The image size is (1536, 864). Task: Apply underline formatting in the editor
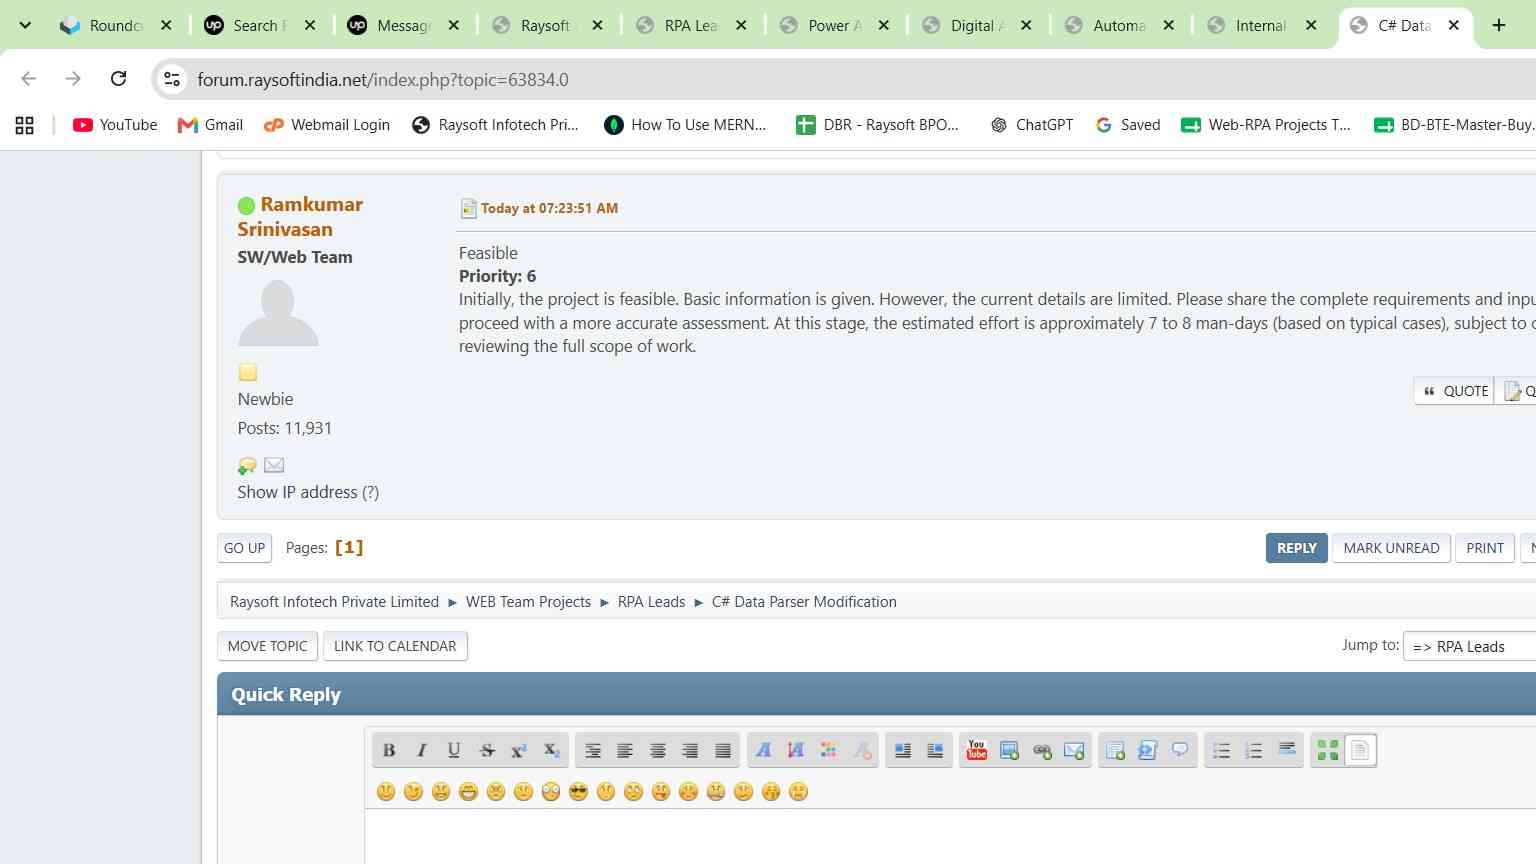click(x=454, y=750)
